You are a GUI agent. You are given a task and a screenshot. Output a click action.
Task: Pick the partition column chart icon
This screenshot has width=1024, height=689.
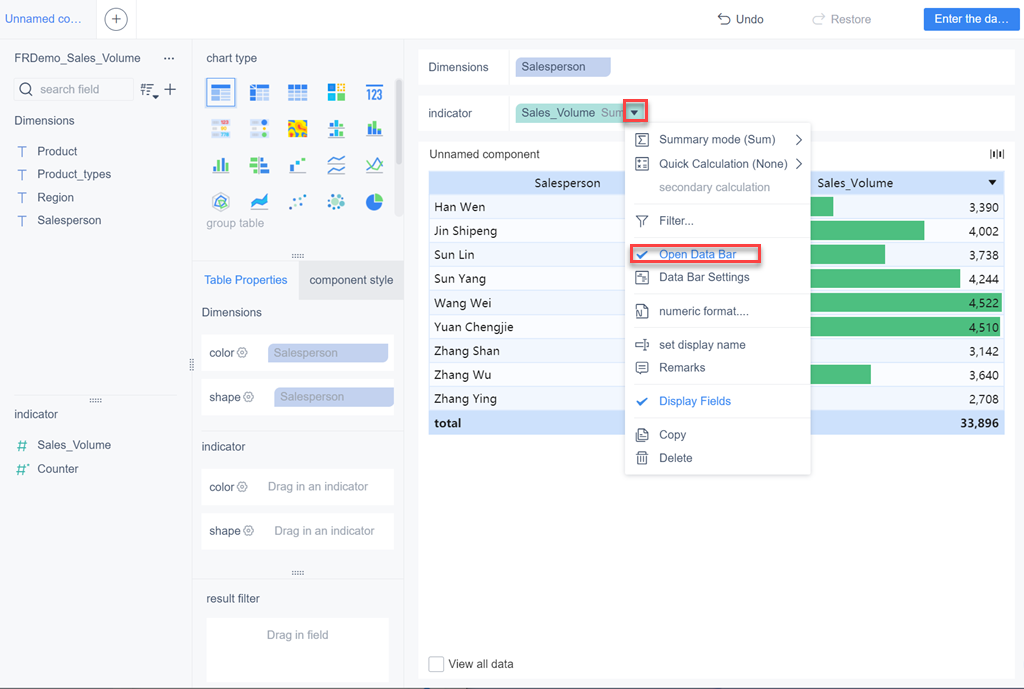[x=336, y=129]
